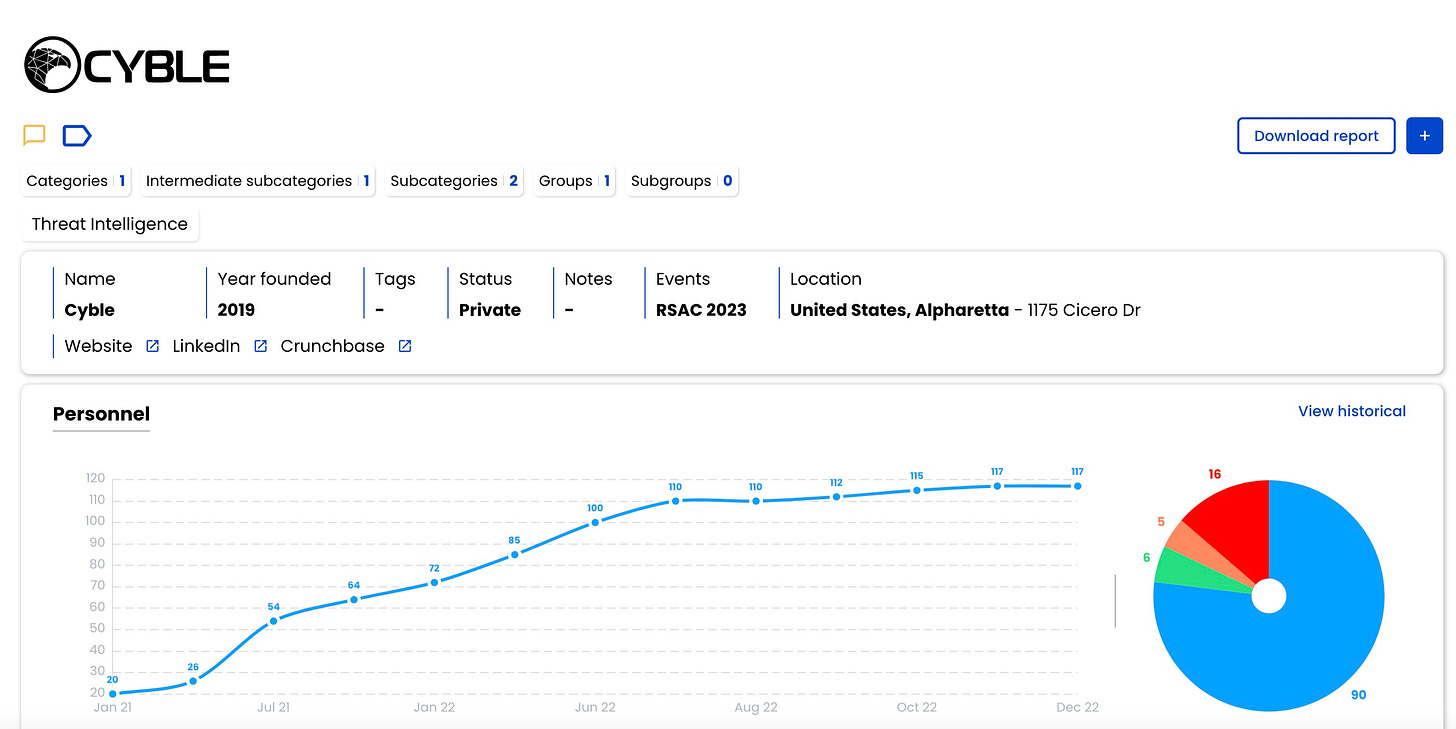Viewport: 1456px width, 729px height.
Task: Click the Jan 22 axis label
Action: (x=434, y=707)
